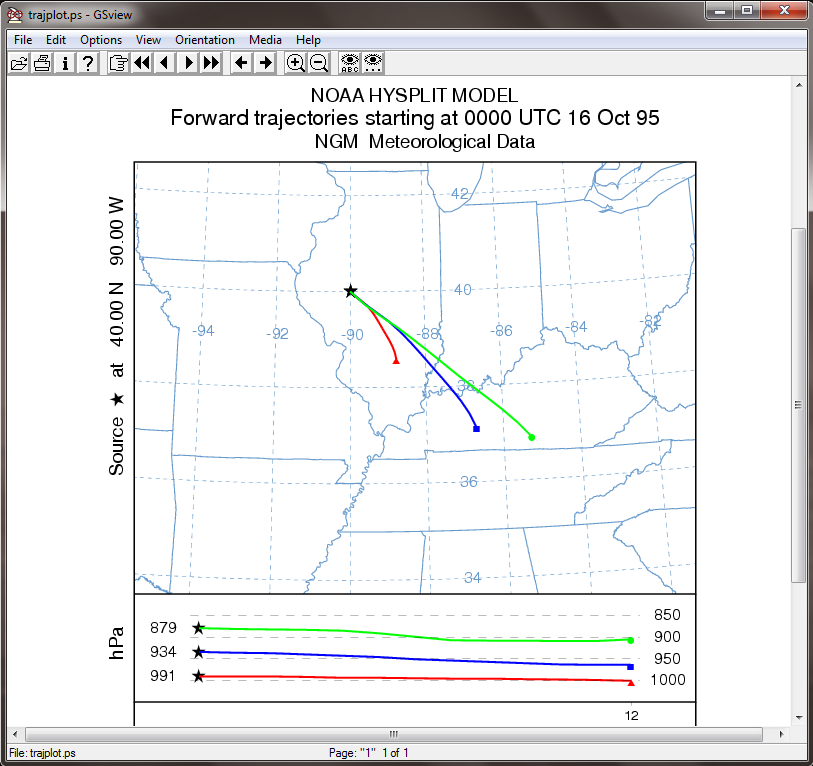The image size is (813, 766).
Task: Open the View menu
Action: click(148, 40)
